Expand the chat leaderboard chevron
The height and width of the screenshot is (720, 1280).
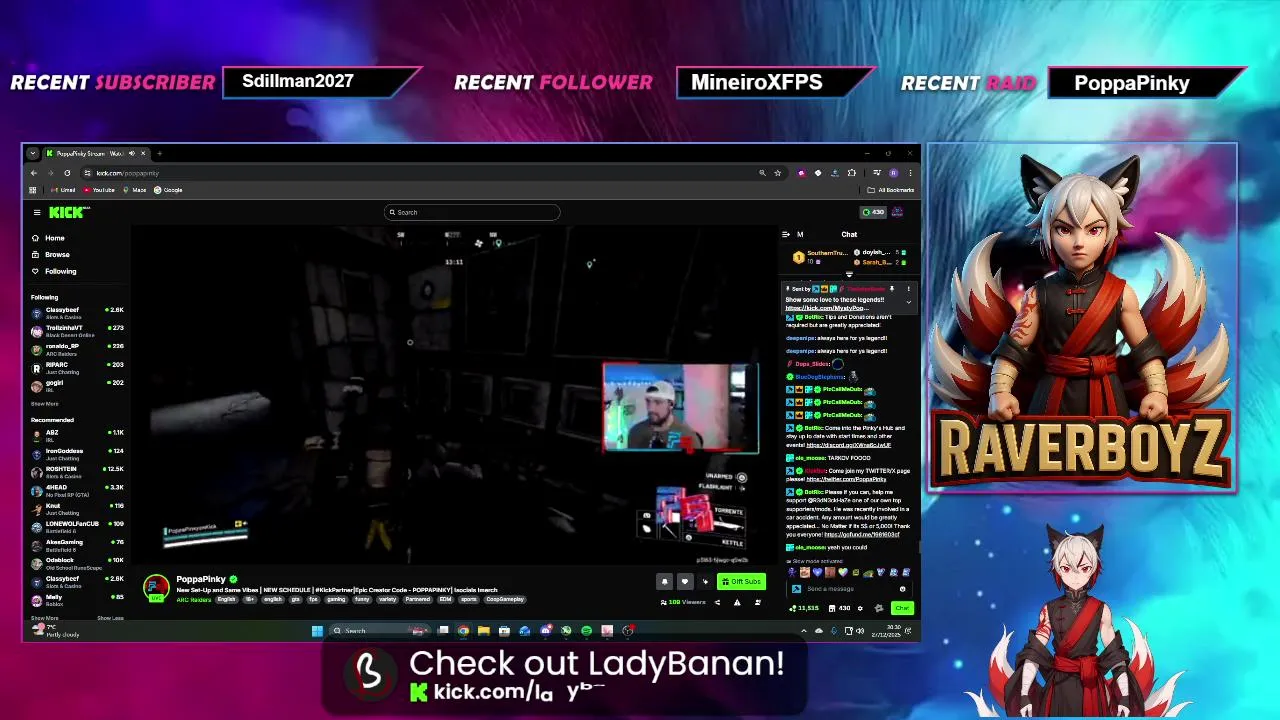849,274
